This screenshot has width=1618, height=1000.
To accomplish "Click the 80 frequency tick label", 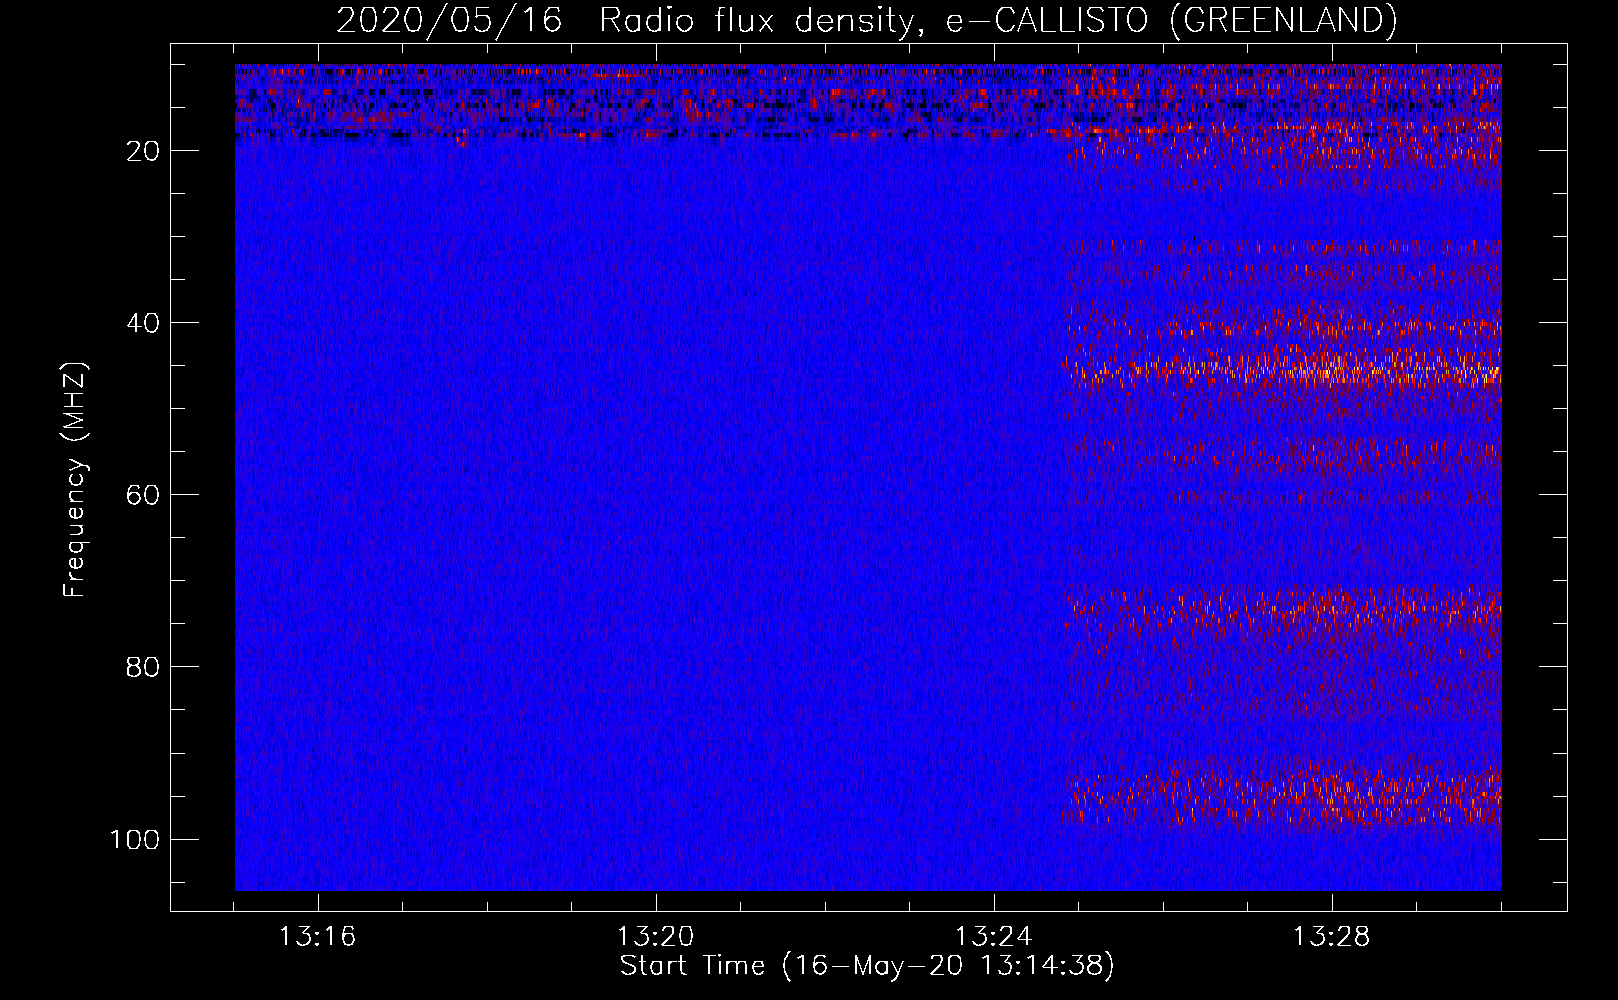I will click(x=144, y=667).
